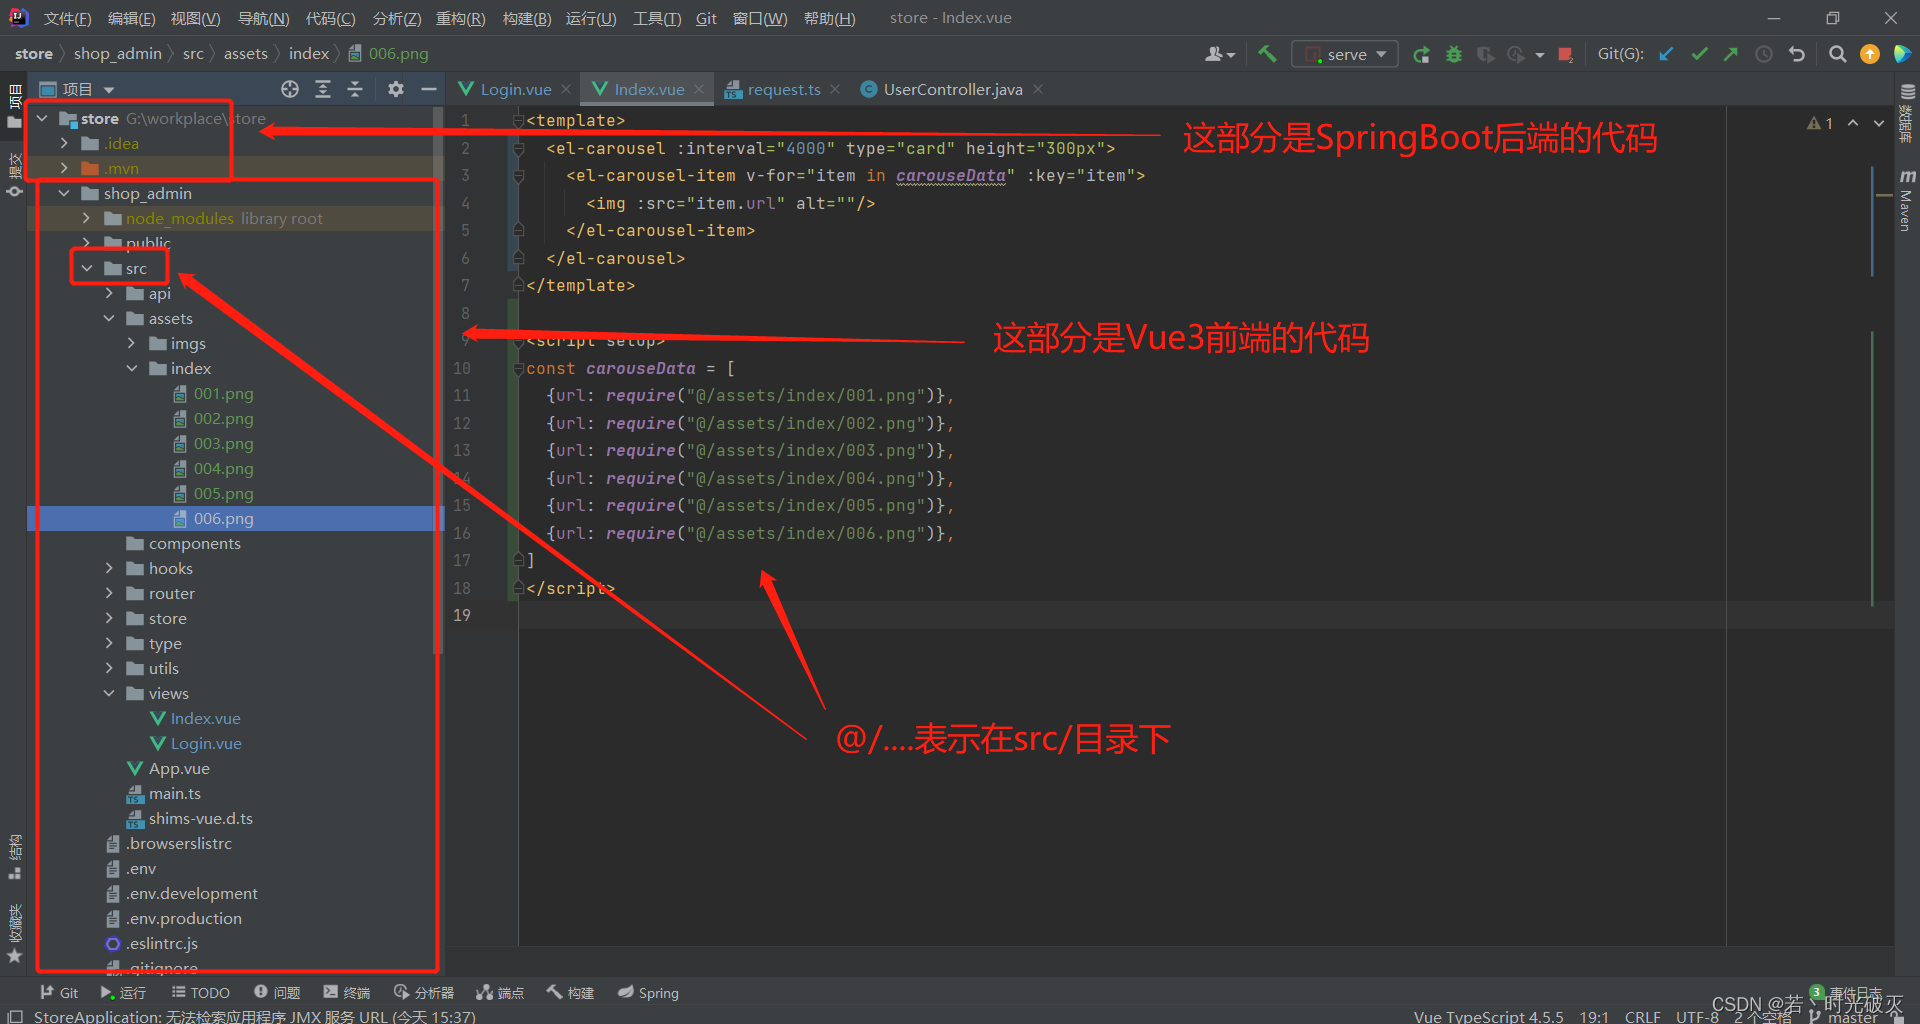Open the 导航(N) menu
Screen dimensions: 1920x1024
(x=263, y=18)
